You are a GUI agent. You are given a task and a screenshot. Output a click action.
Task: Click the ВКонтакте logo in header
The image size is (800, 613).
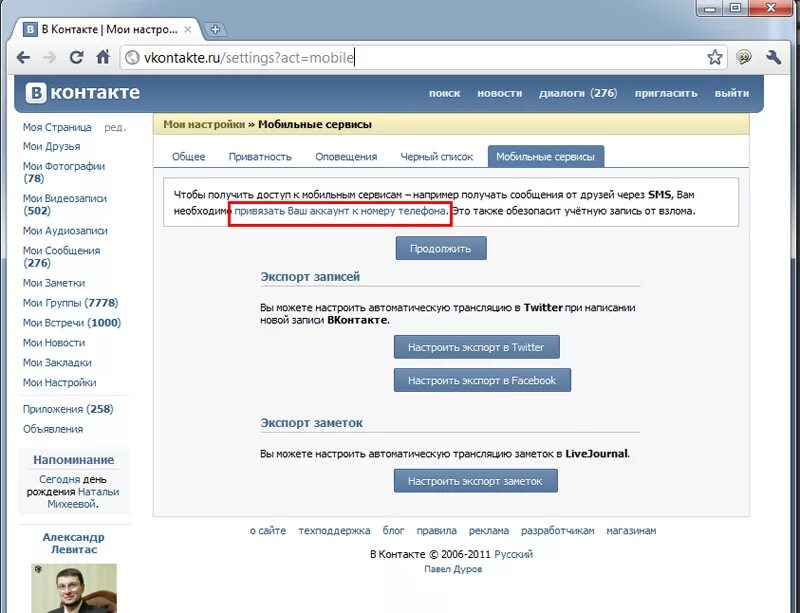coord(83,93)
